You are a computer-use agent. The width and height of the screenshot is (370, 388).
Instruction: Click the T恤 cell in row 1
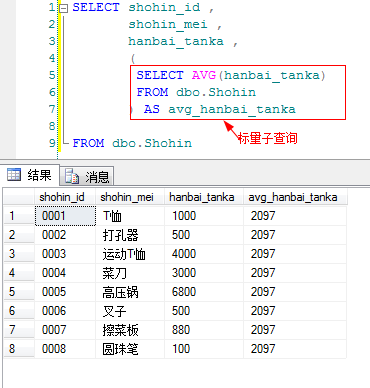[130, 216]
